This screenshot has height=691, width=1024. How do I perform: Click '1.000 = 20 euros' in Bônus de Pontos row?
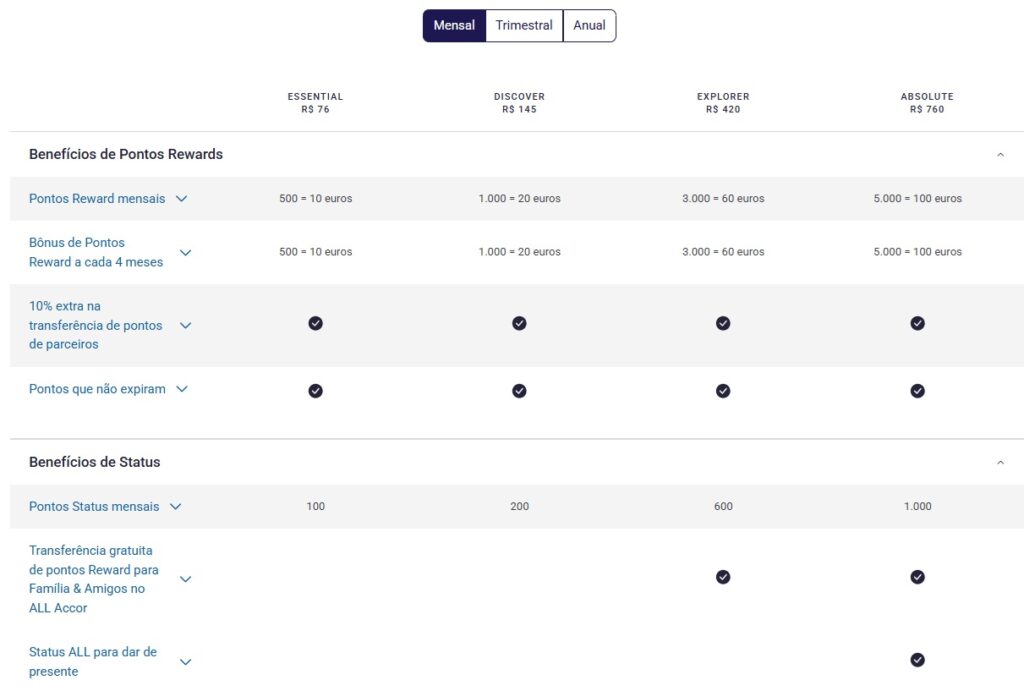(519, 252)
